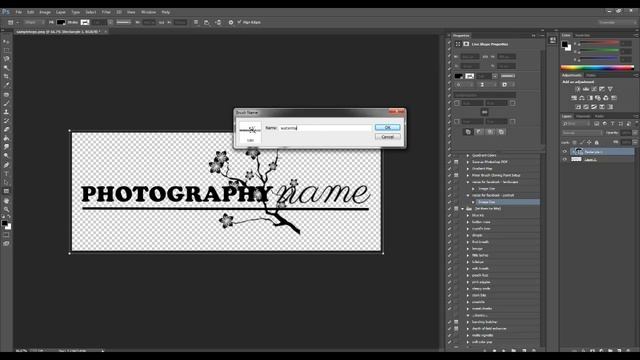The width and height of the screenshot is (640, 360).
Task: Click the brush Name input field
Action: (325, 128)
